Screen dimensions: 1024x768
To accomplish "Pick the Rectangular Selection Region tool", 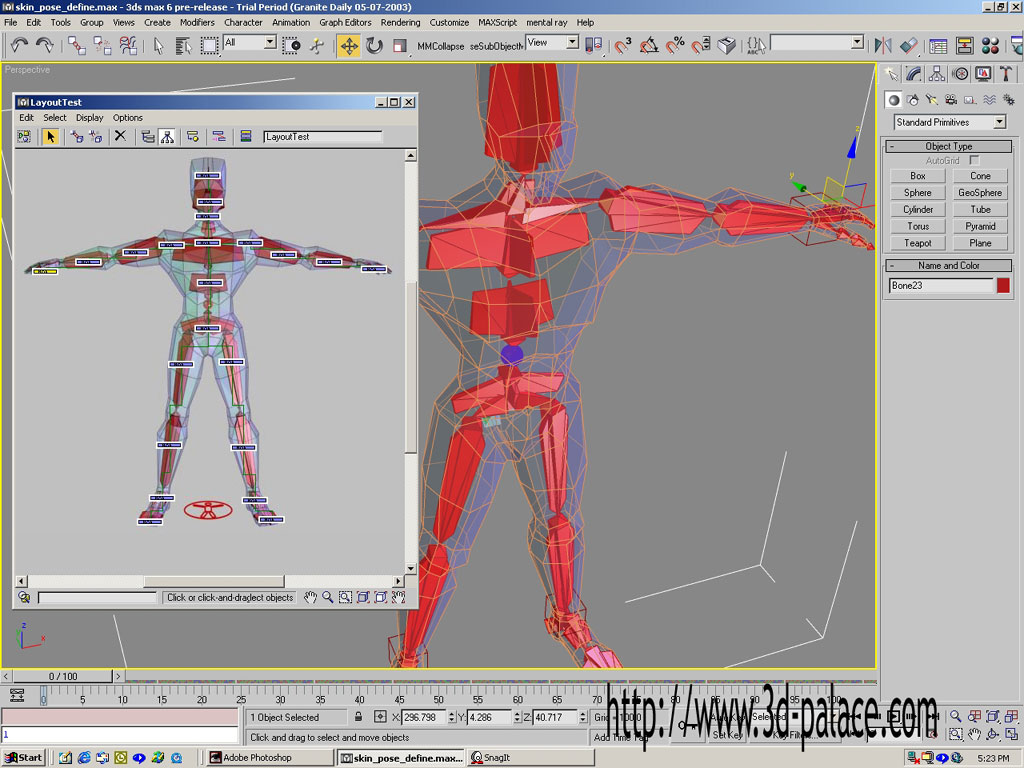I will coord(209,45).
